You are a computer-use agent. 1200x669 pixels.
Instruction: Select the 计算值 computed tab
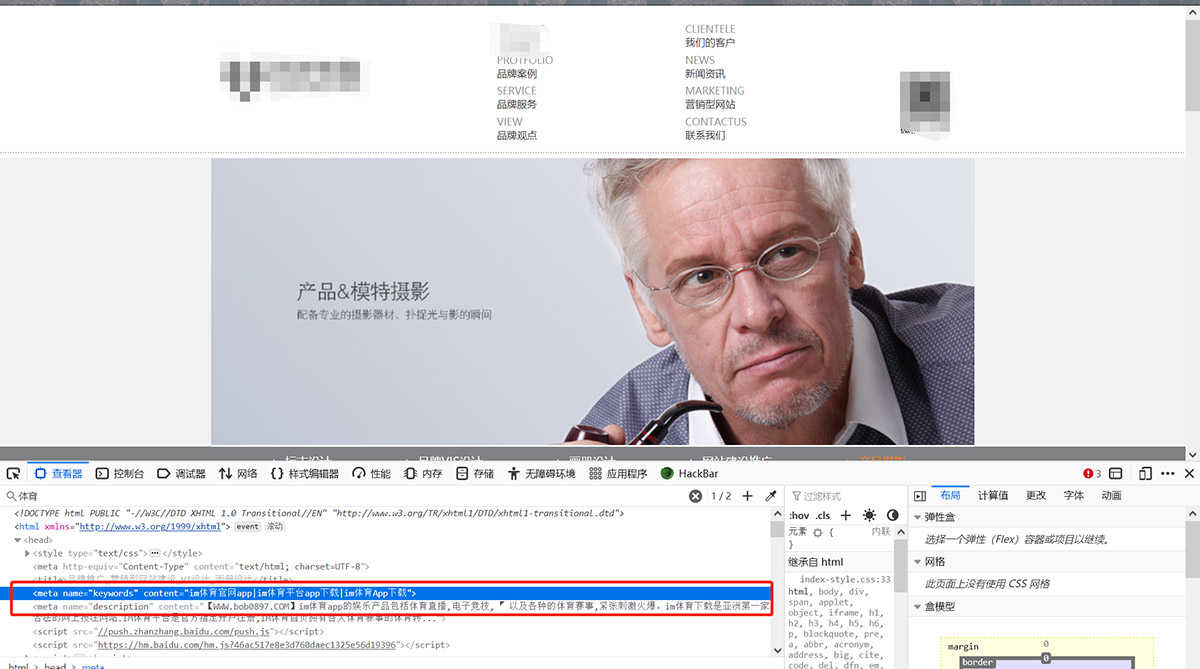(x=993, y=496)
